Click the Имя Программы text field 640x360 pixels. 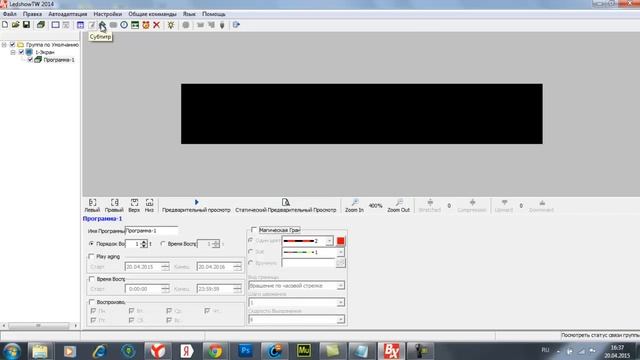(151, 231)
